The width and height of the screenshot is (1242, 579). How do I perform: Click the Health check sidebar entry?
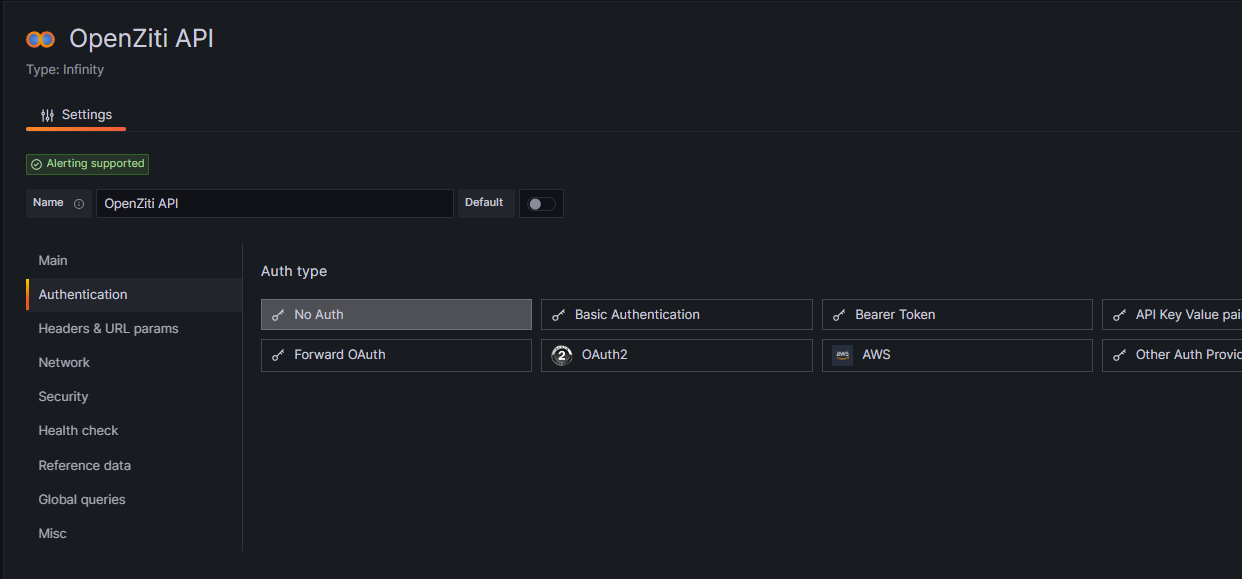[78, 430]
